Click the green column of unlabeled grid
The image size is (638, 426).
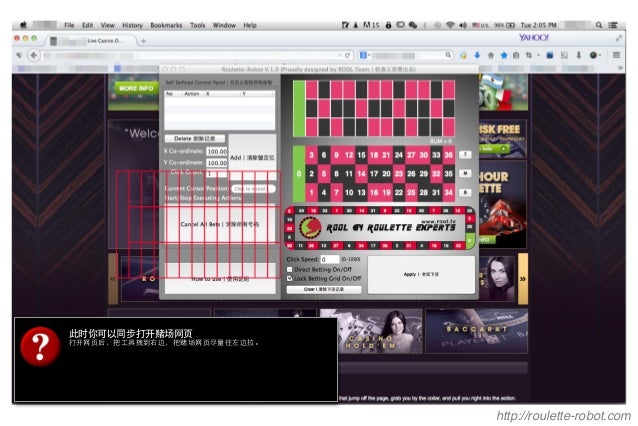(x=299, y=108)
